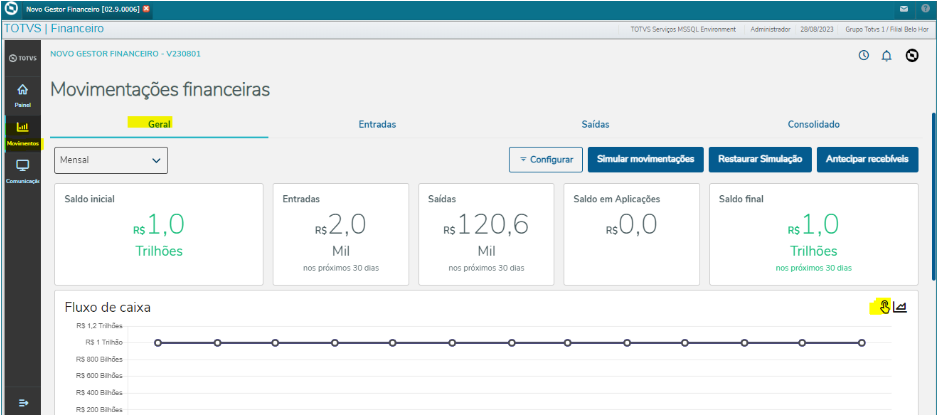Click the page vertical scrollbar
This screenshot has height=416, width=937.
click(x=933, y=196)
